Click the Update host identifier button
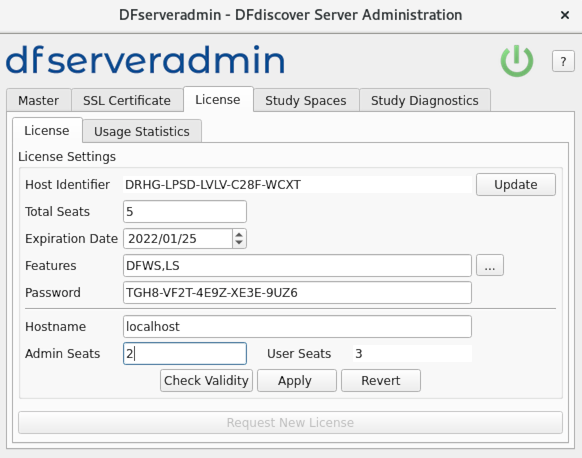The width and height of the screenshot is (582, 458). (516, 184)
